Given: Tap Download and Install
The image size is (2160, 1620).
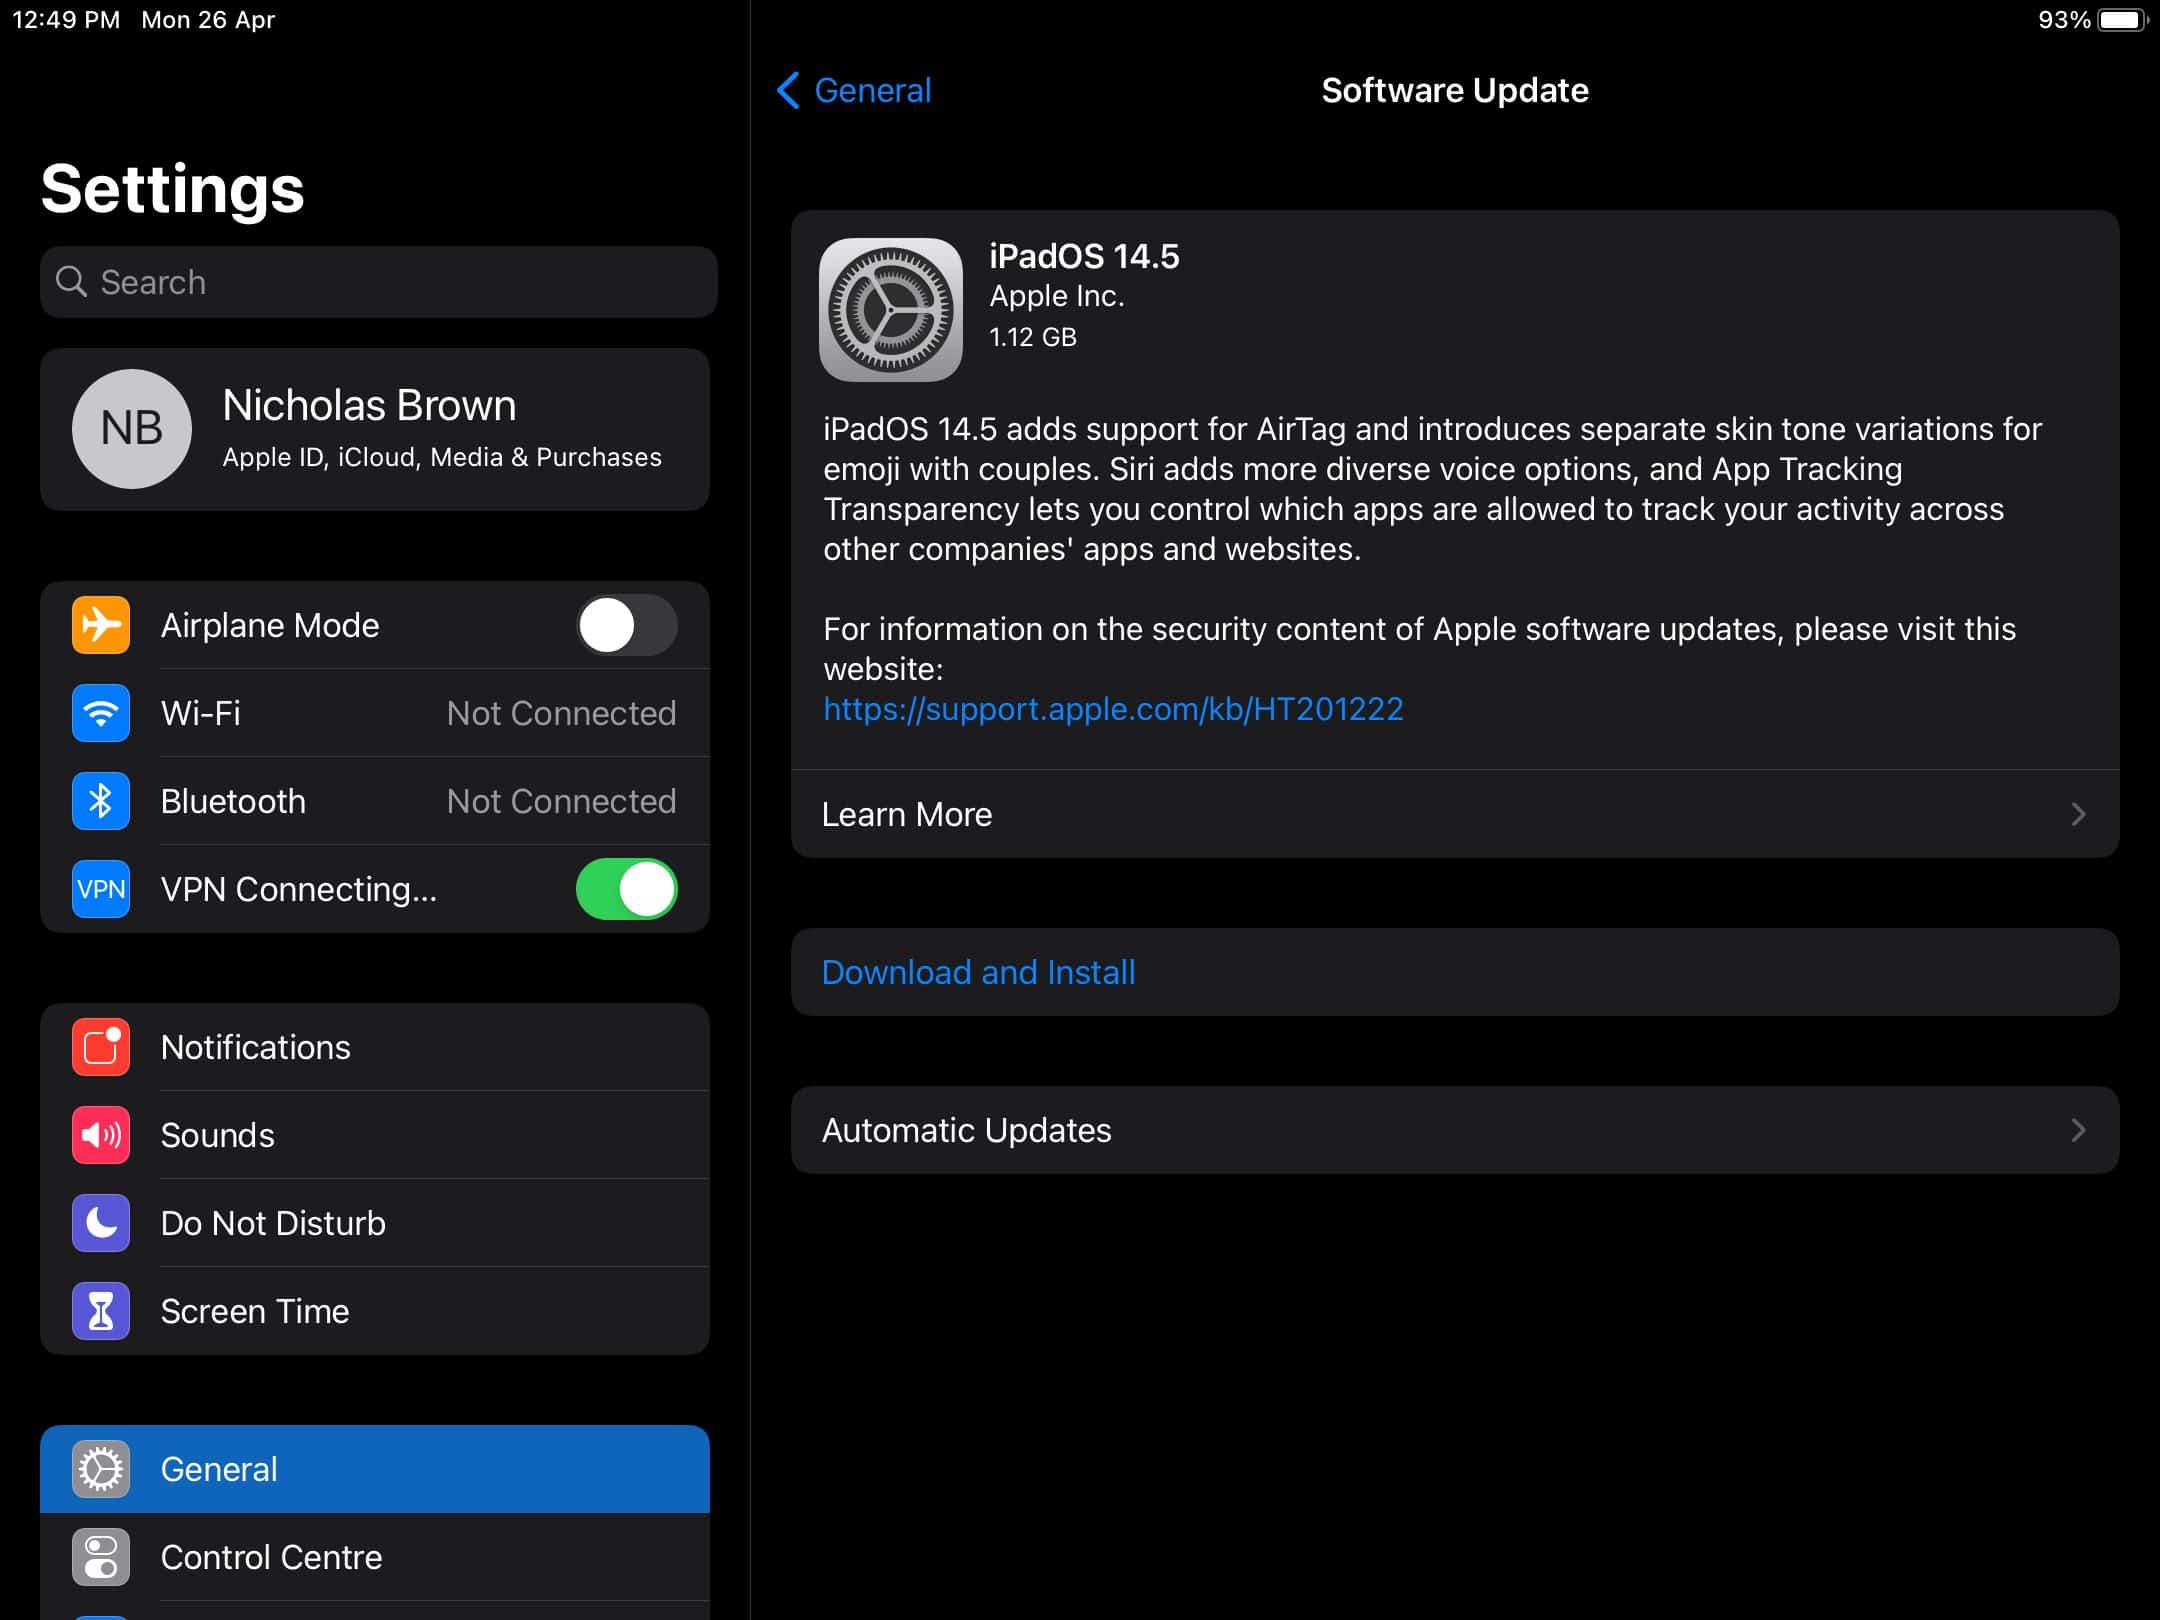Looking at the screenshot, I should click(x=978, y=972).
